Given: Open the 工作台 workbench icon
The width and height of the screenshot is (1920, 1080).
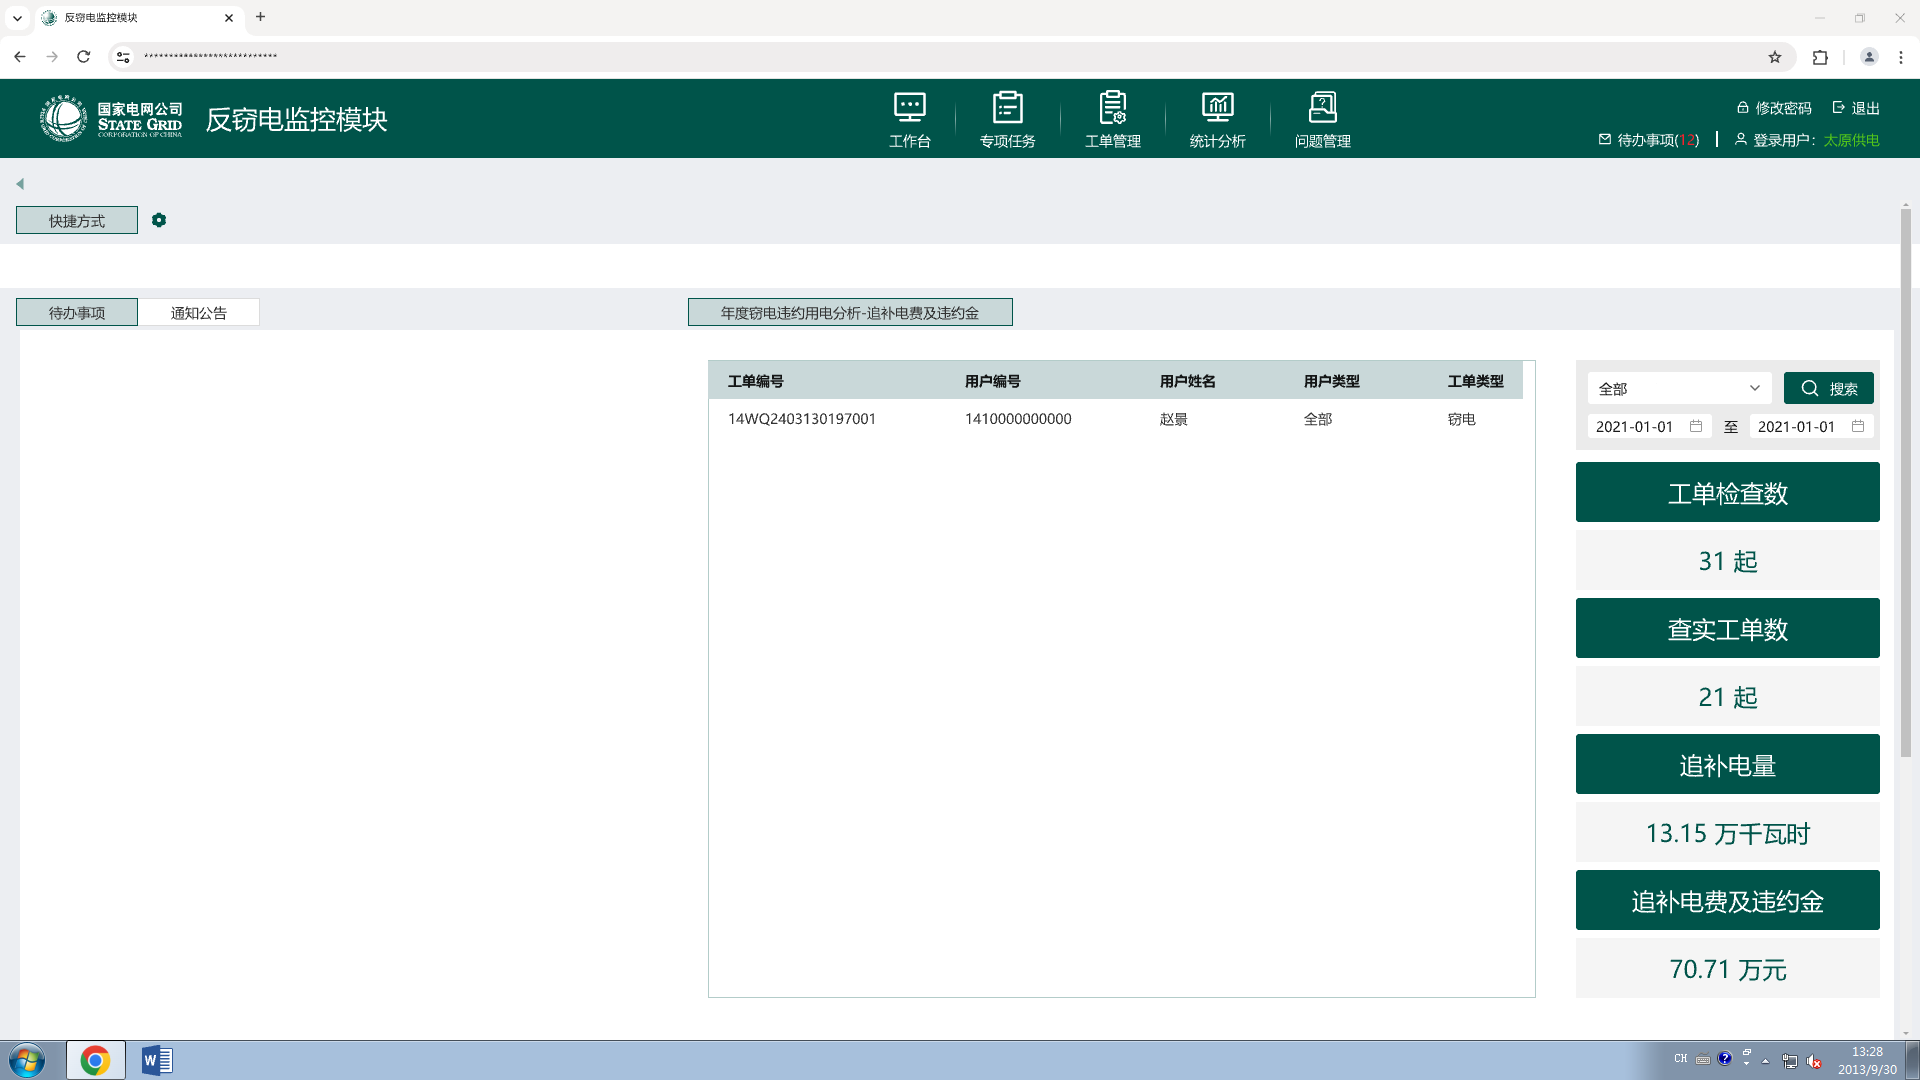Looking at the screenshot, I should [909, 108].
